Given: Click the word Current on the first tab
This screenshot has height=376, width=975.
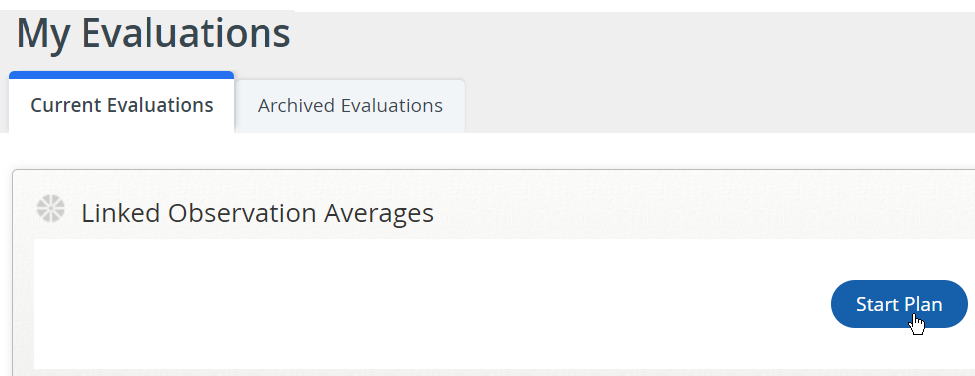Looking at the screenshot, I should (x=66, y=105).
